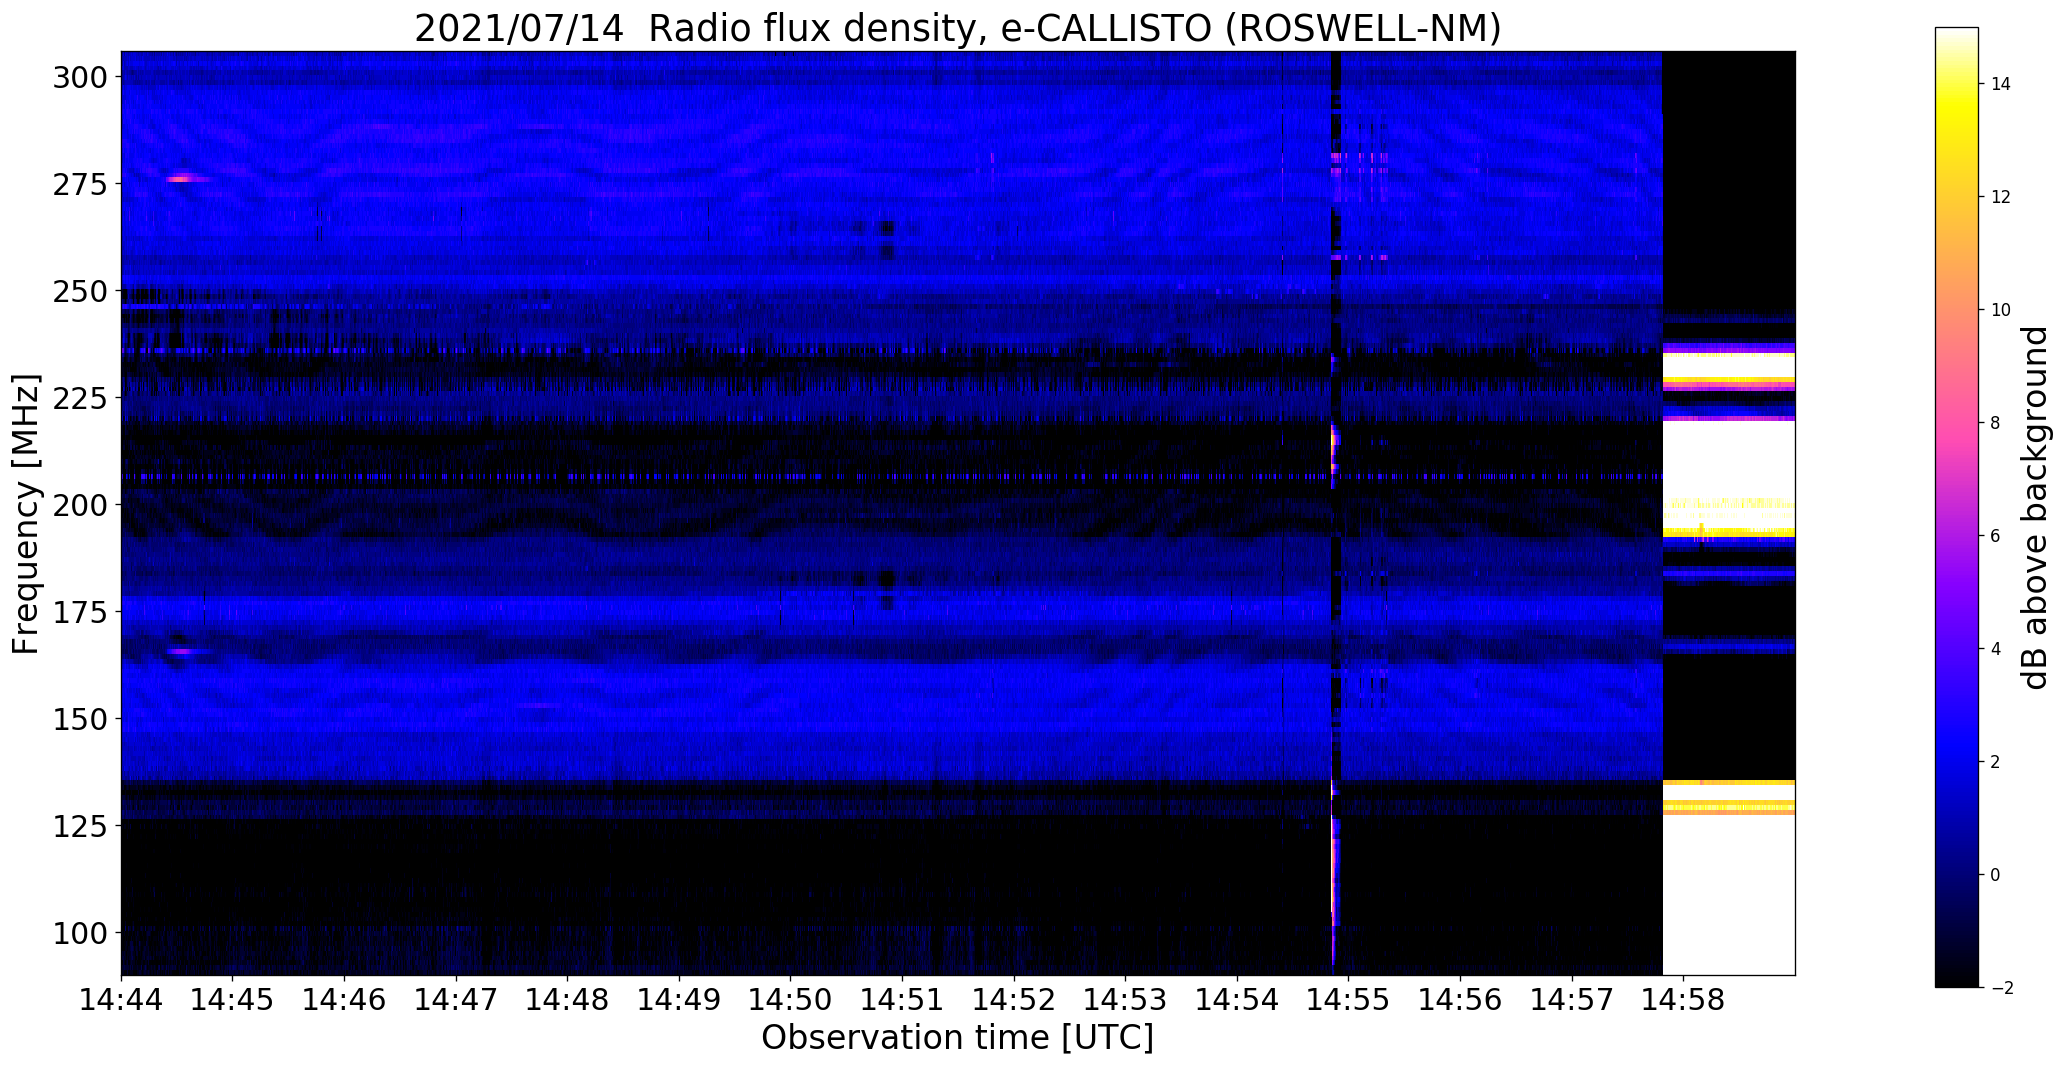Screen dimensions: 2066x1067
Task: Click the 14:55 time tick label
Action: [1349, 999]
